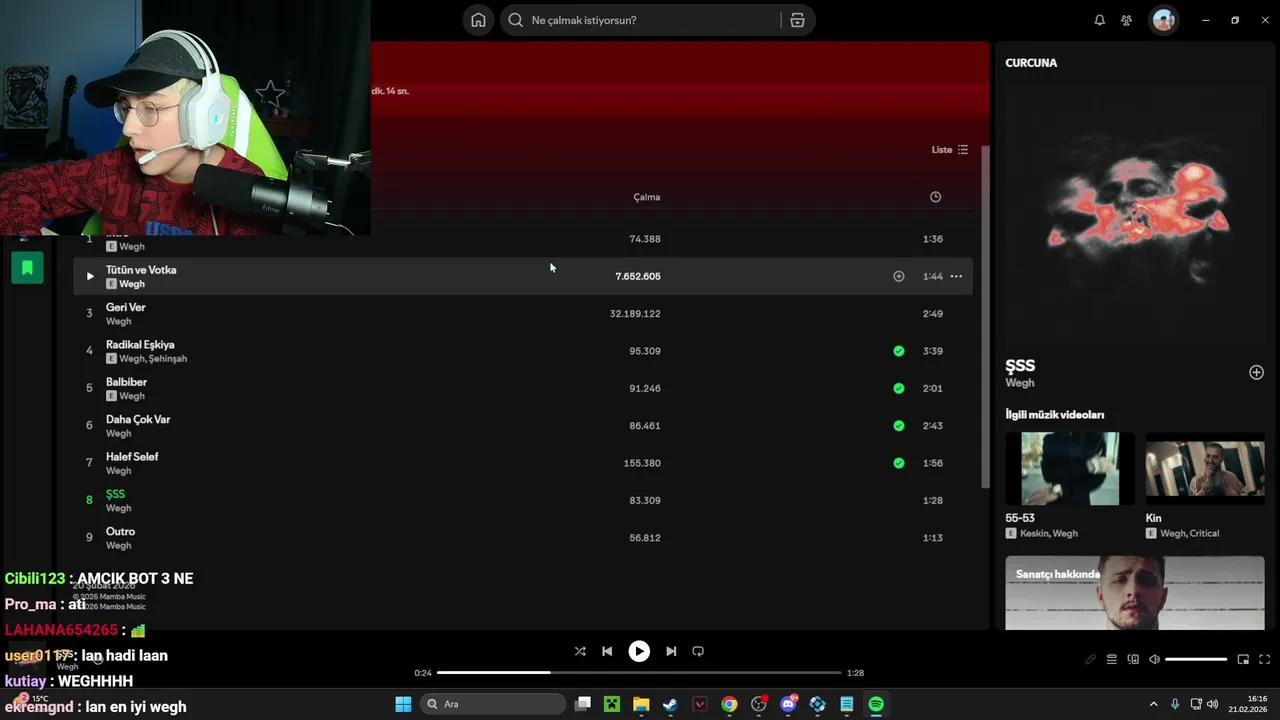Open the ŞSS title link in Now Playing

1020,366
